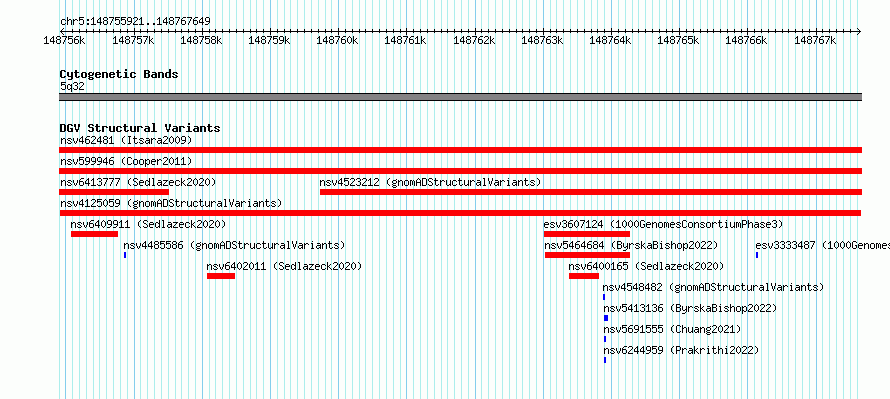Select the nsv5464684 (ByrskaBishop2022) red bar
Image resolution: width=890 pixels, height=399 pixels.
[x=587, y=255]
